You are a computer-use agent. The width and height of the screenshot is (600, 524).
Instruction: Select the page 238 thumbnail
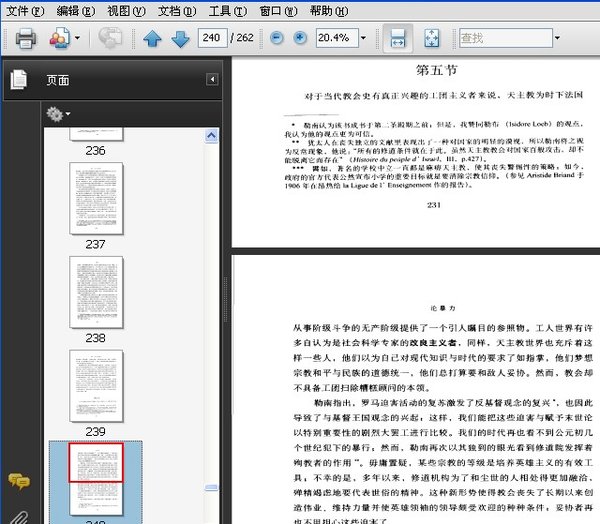[96, 292]
